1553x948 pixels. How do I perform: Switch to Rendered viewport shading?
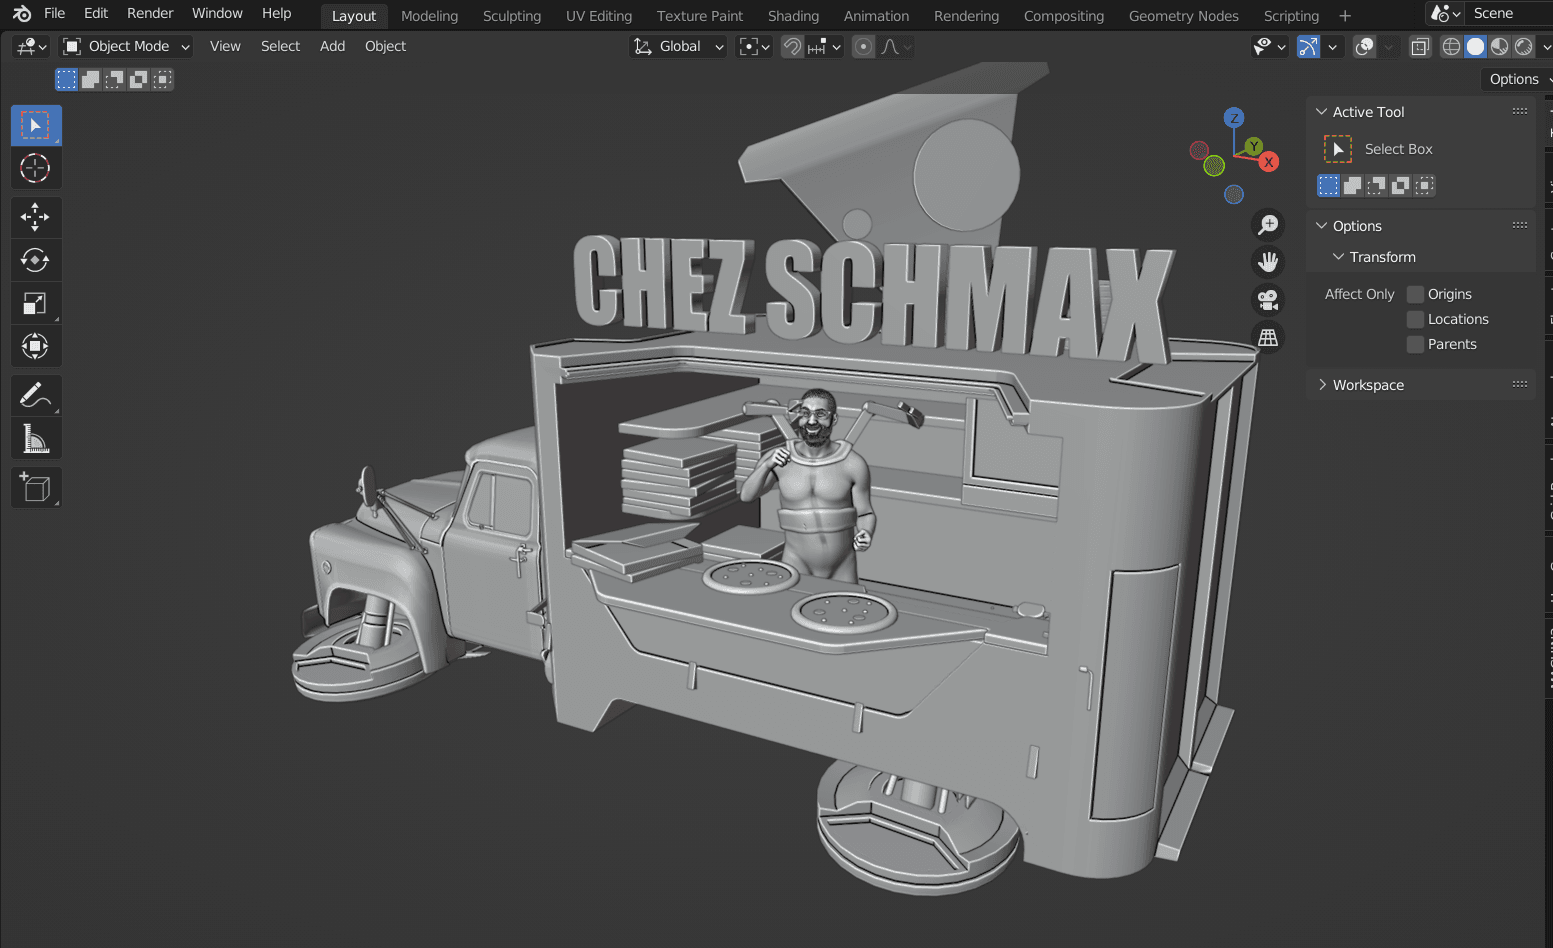1523,46
